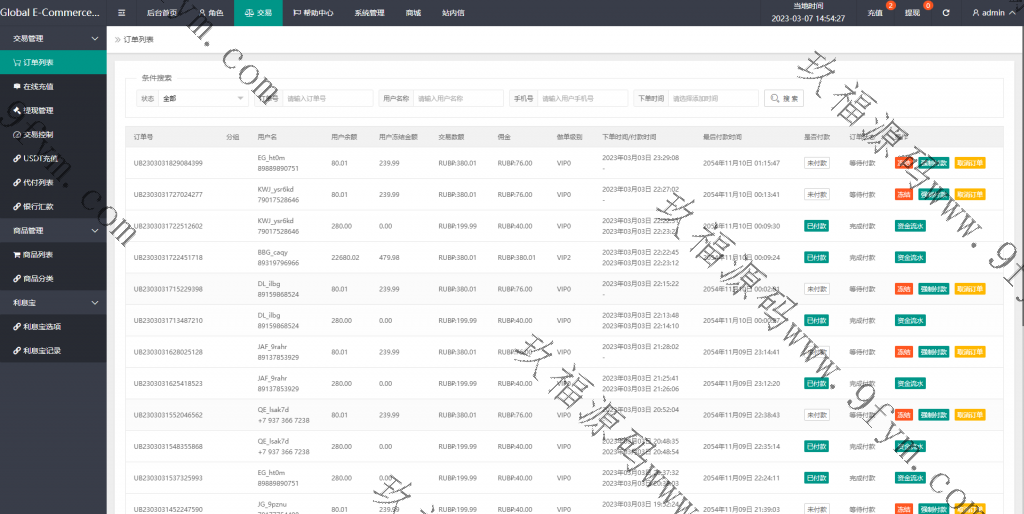Open the 系统管理 top menu
The height and width of the screenshot is (514, 1024).
(369, 13)
